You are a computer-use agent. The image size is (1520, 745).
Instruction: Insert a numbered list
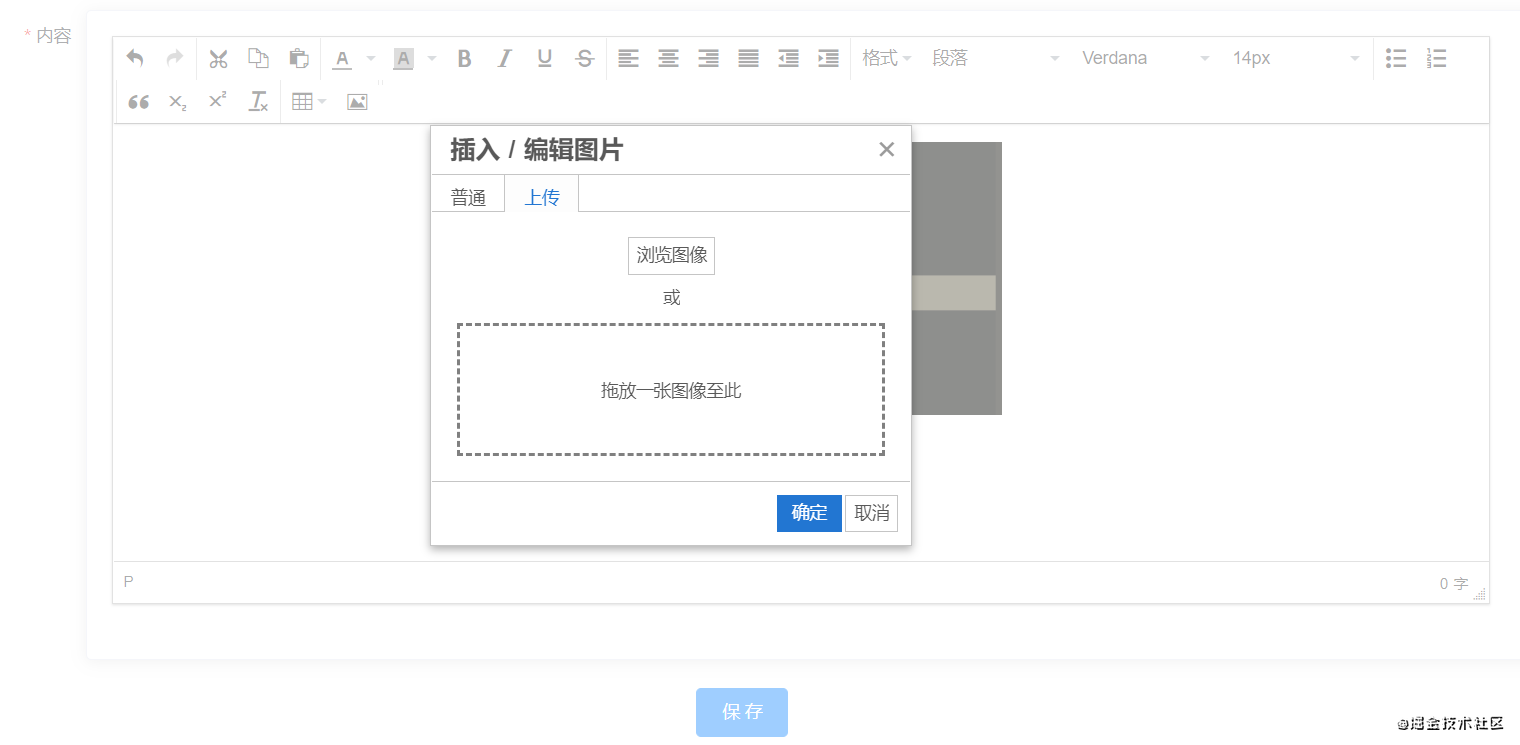(x=1437, y=58)
